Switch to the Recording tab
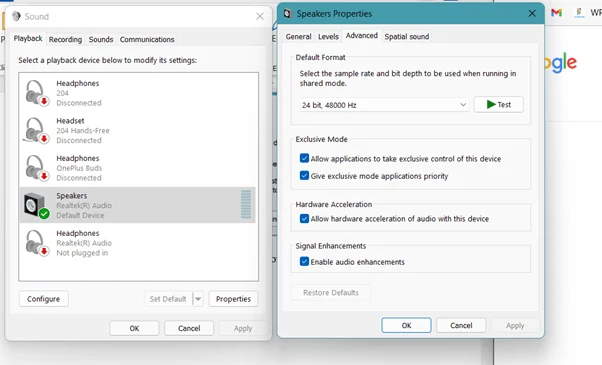 click(x=65, y=40)
